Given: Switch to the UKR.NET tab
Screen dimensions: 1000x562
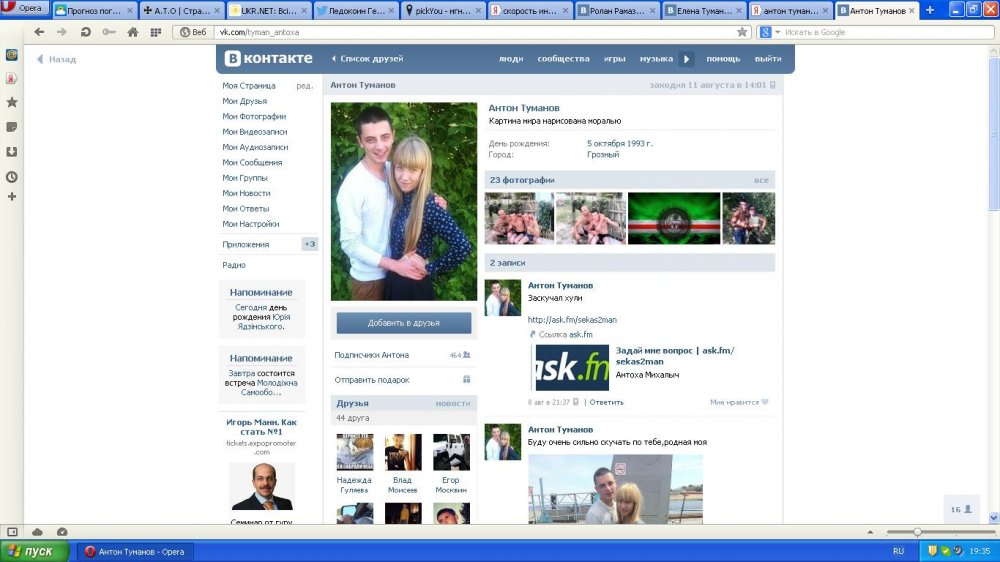Looking at the screenshot, I should click(x=267, y=10).
